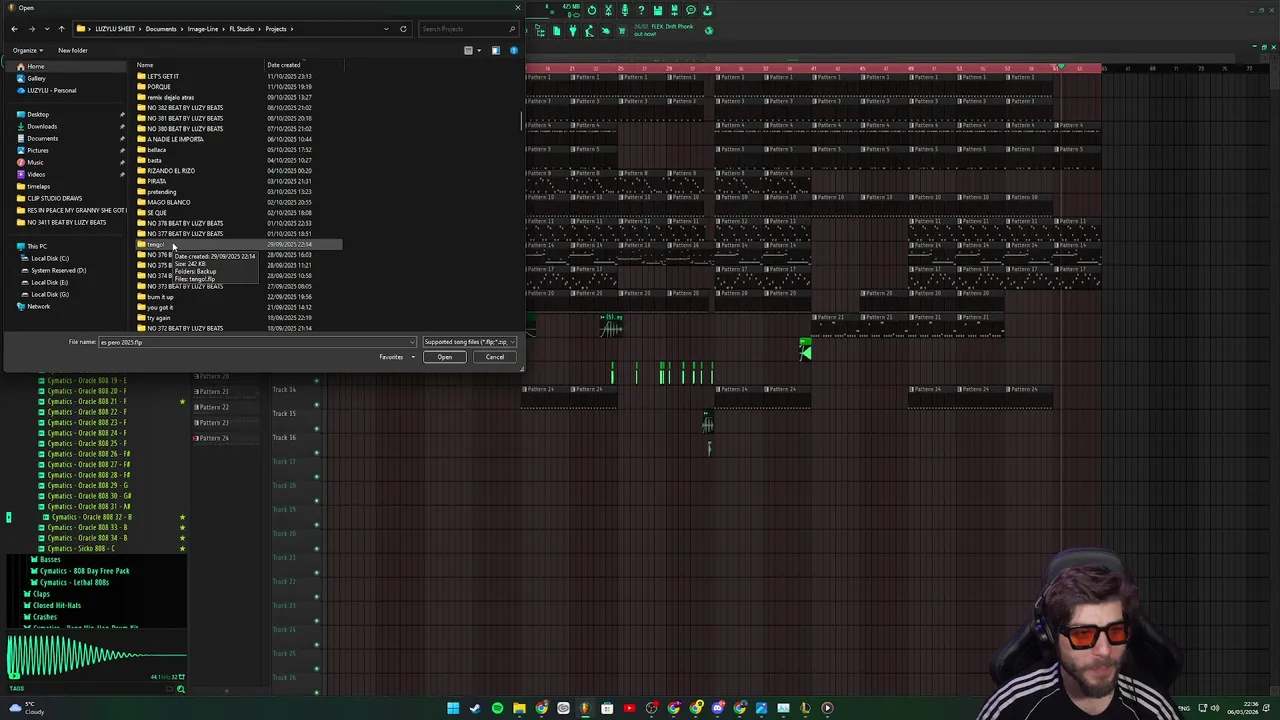Screen dimensions: 1280x720
Task: Open Windows Start menu
Action: (453, 708)
